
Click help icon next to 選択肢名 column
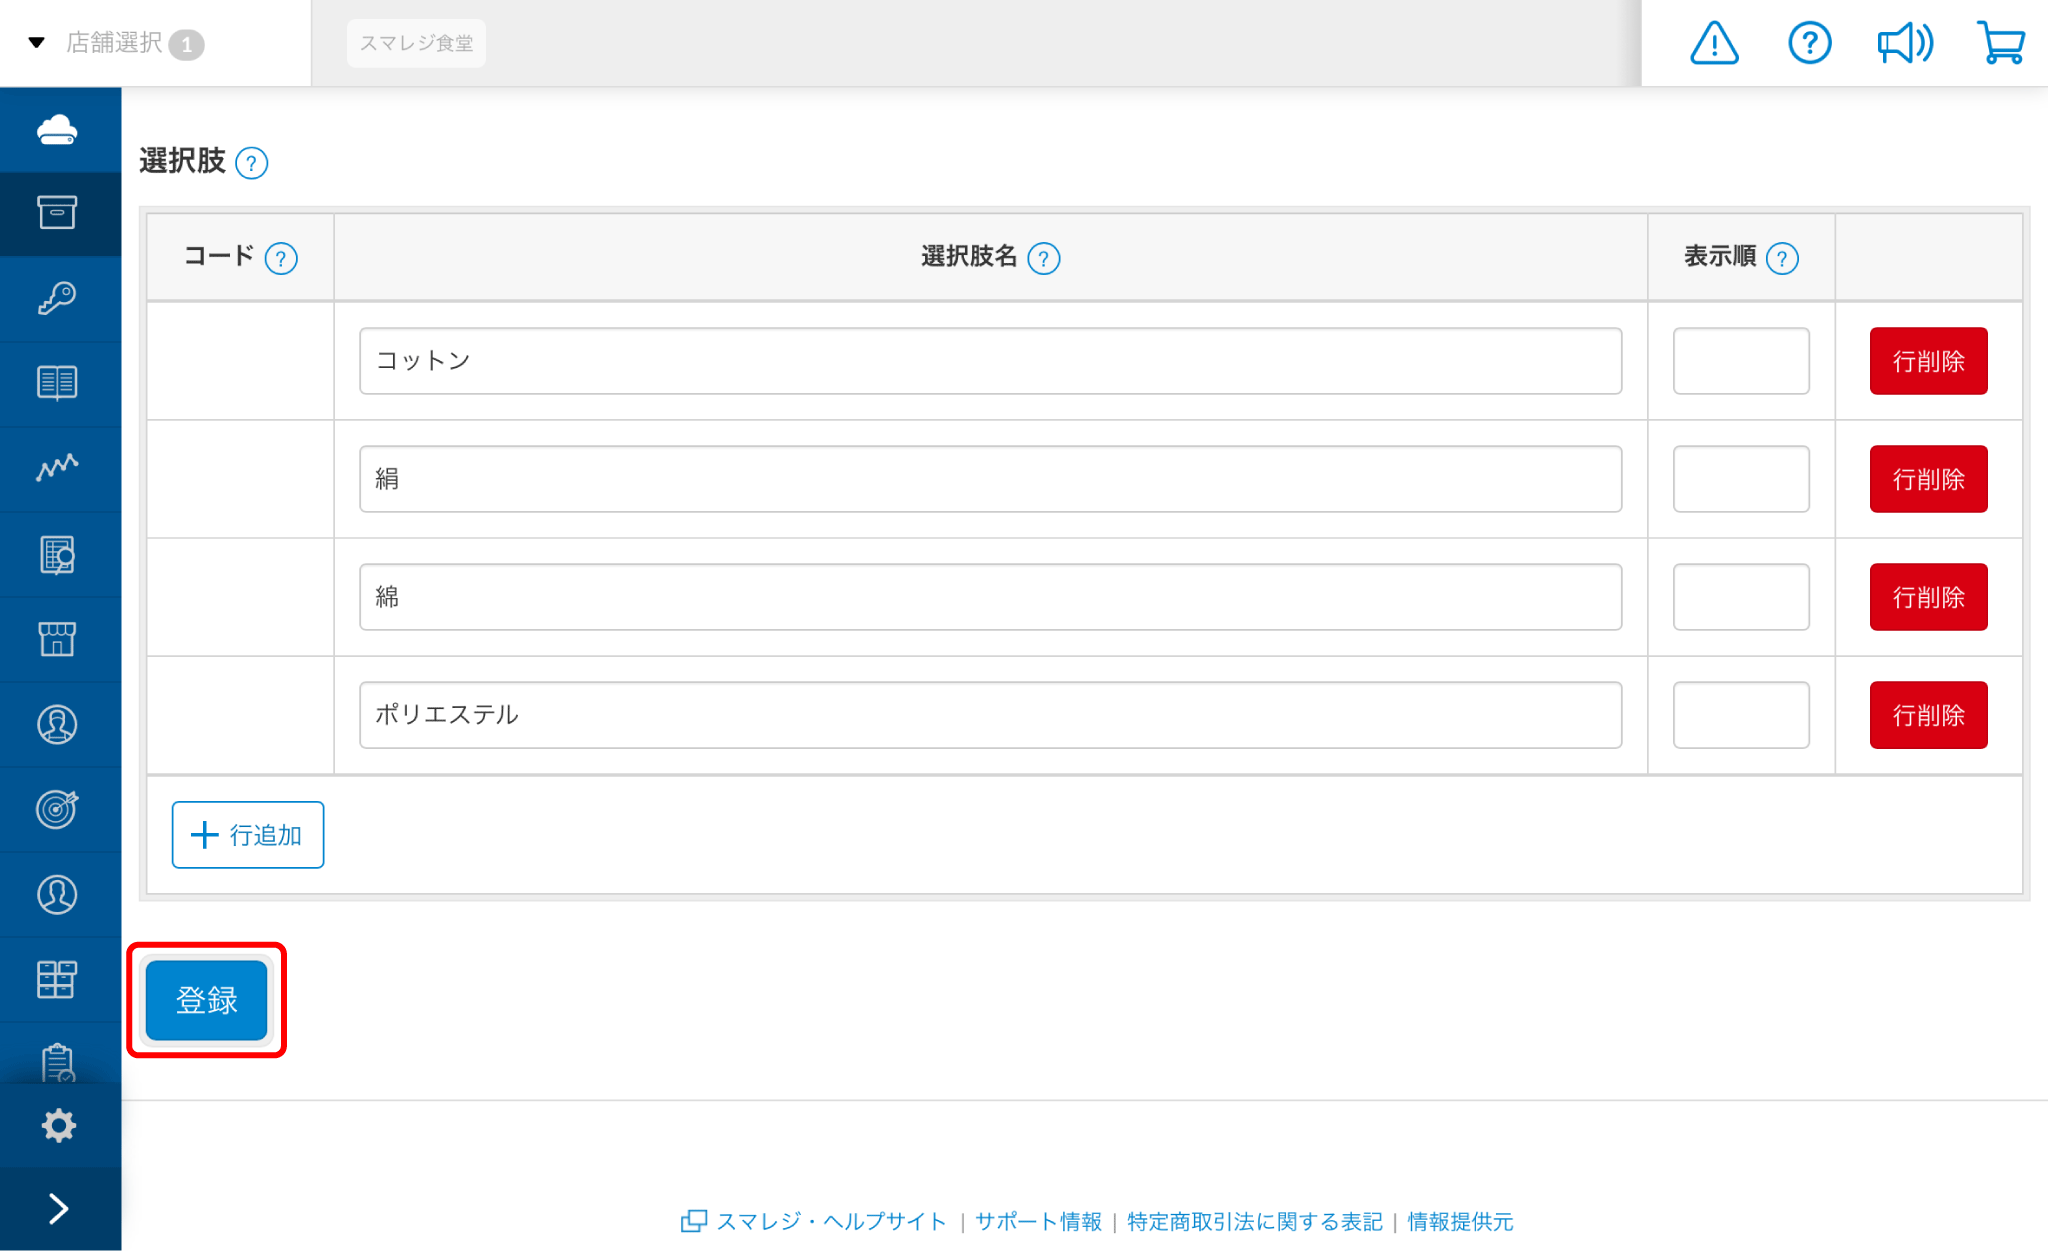point(1044,259)
